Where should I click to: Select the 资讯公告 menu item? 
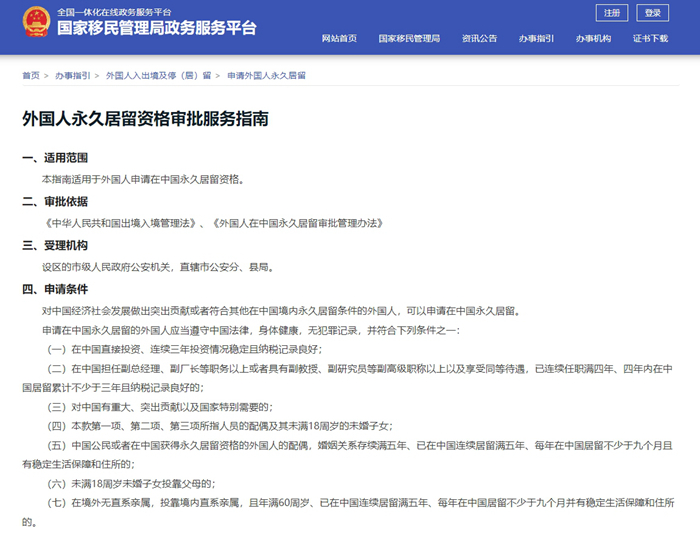(x=479, y=38)
